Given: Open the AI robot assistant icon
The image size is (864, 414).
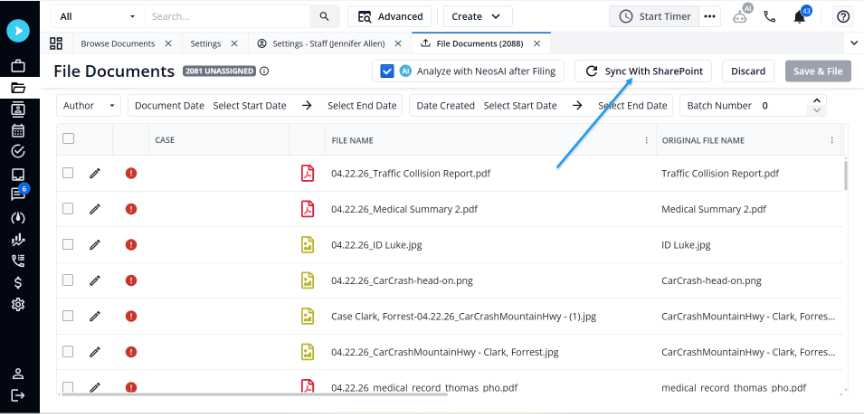Looking at the screenshot, I should click(742, 15).
